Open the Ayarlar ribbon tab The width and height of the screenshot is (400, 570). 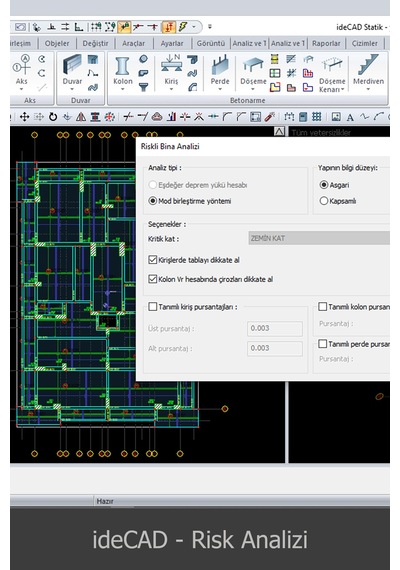pos(172,43)
